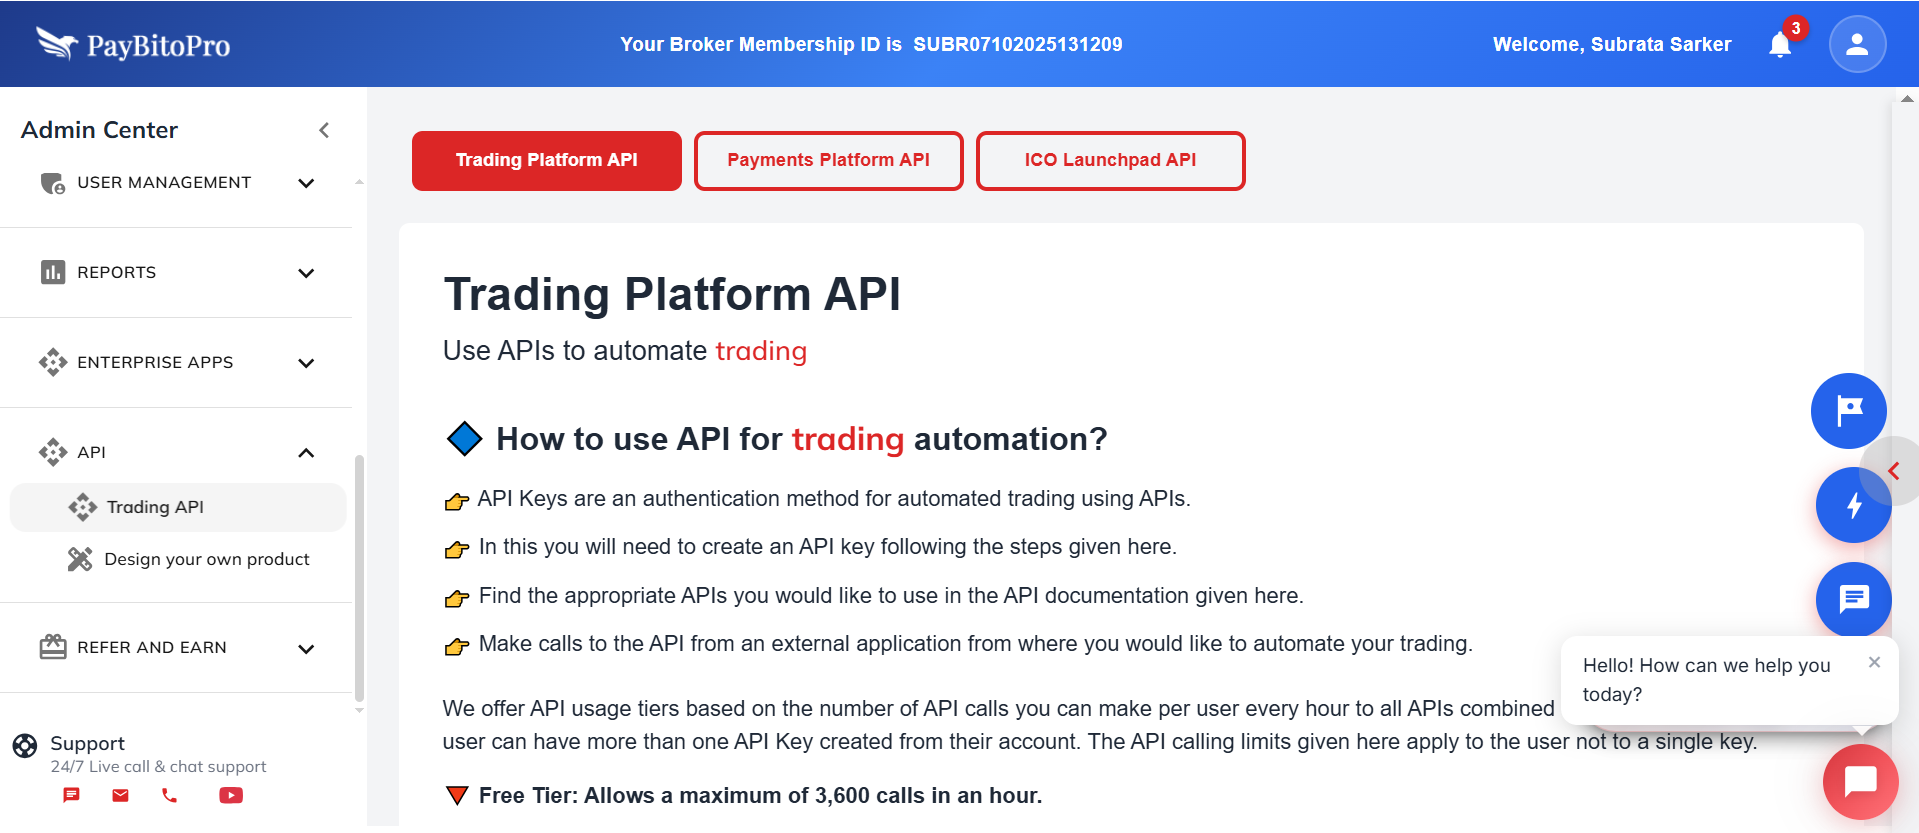Click the blue message floating button
This screenshot has height=833, width=1919.
tap(1854, 599)
